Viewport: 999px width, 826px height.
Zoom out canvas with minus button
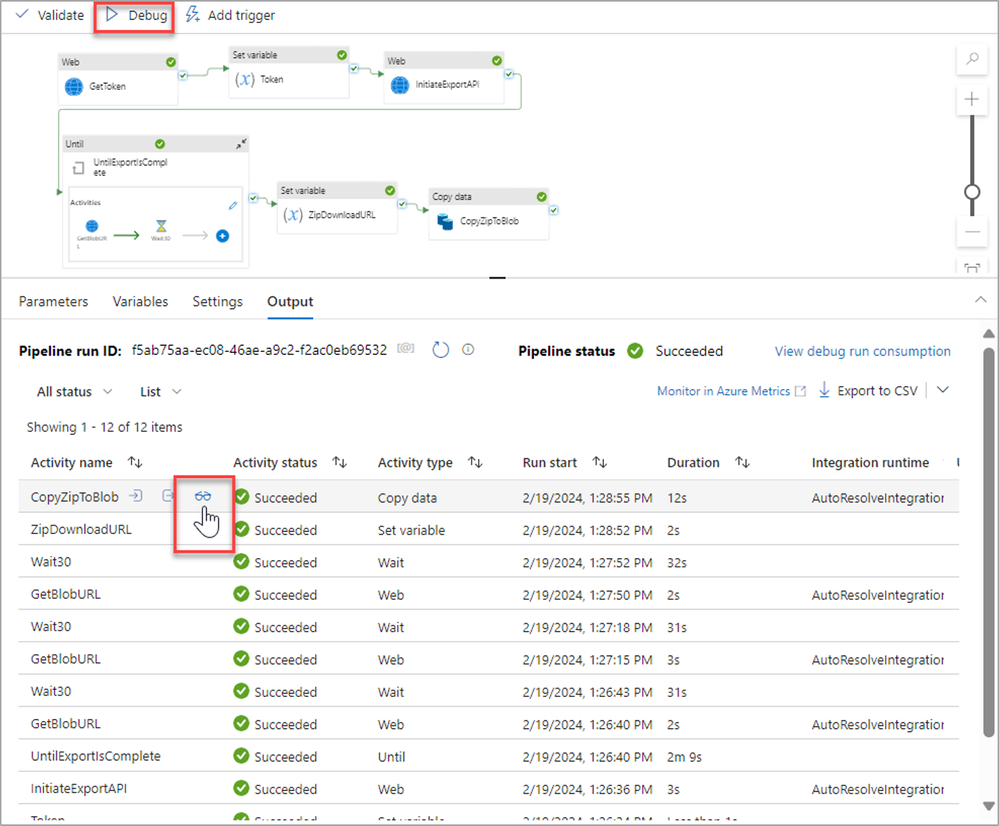(972, 232)
